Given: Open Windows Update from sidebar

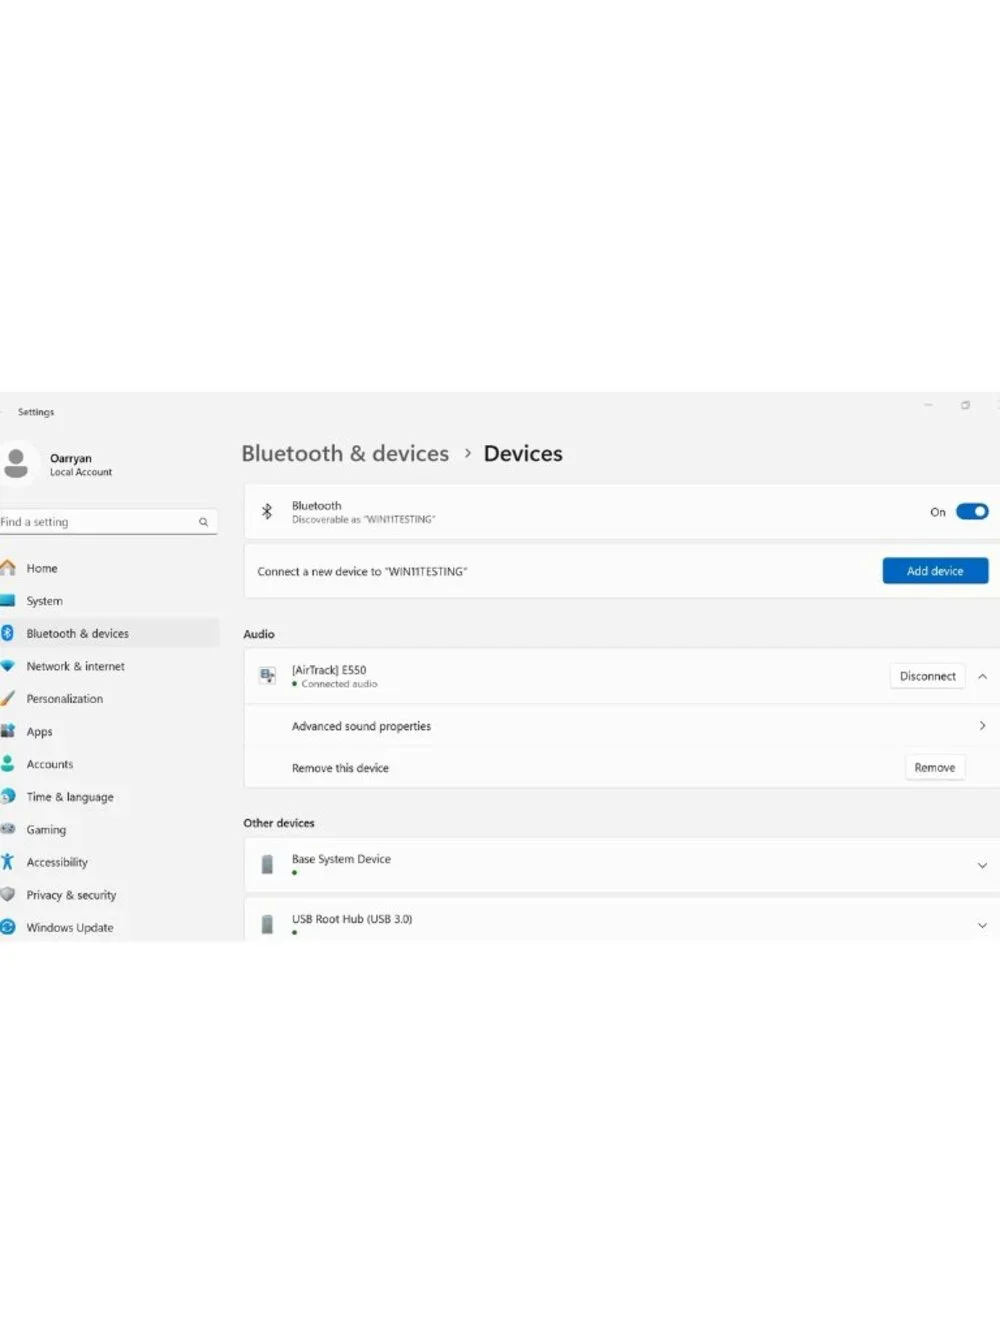Looking at the screenshot, I should [69, 928].
